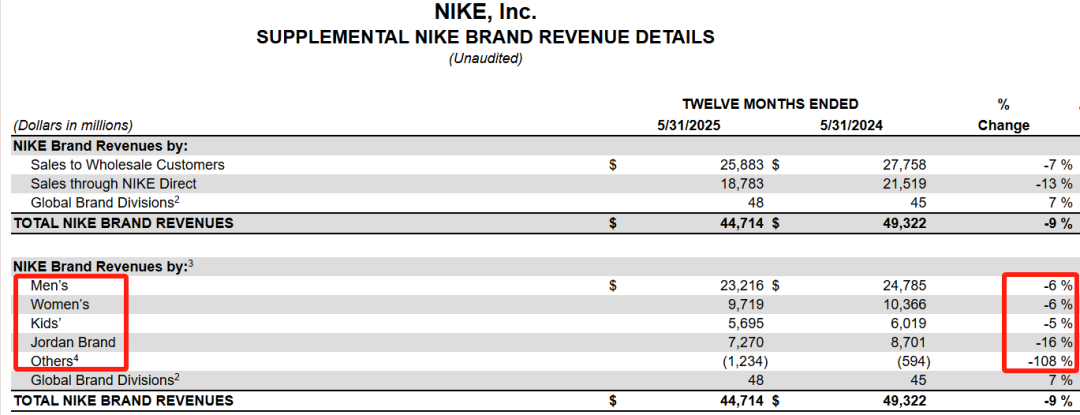Click the Twelve Months Ended column header
1080x415 pixels.
pos(770,104)
